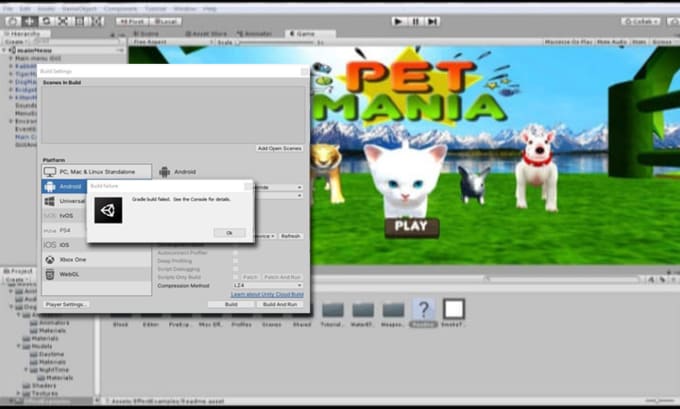680x409 pixels.
Task: Select the WebGL platform
Action: [x=97, y=275]
